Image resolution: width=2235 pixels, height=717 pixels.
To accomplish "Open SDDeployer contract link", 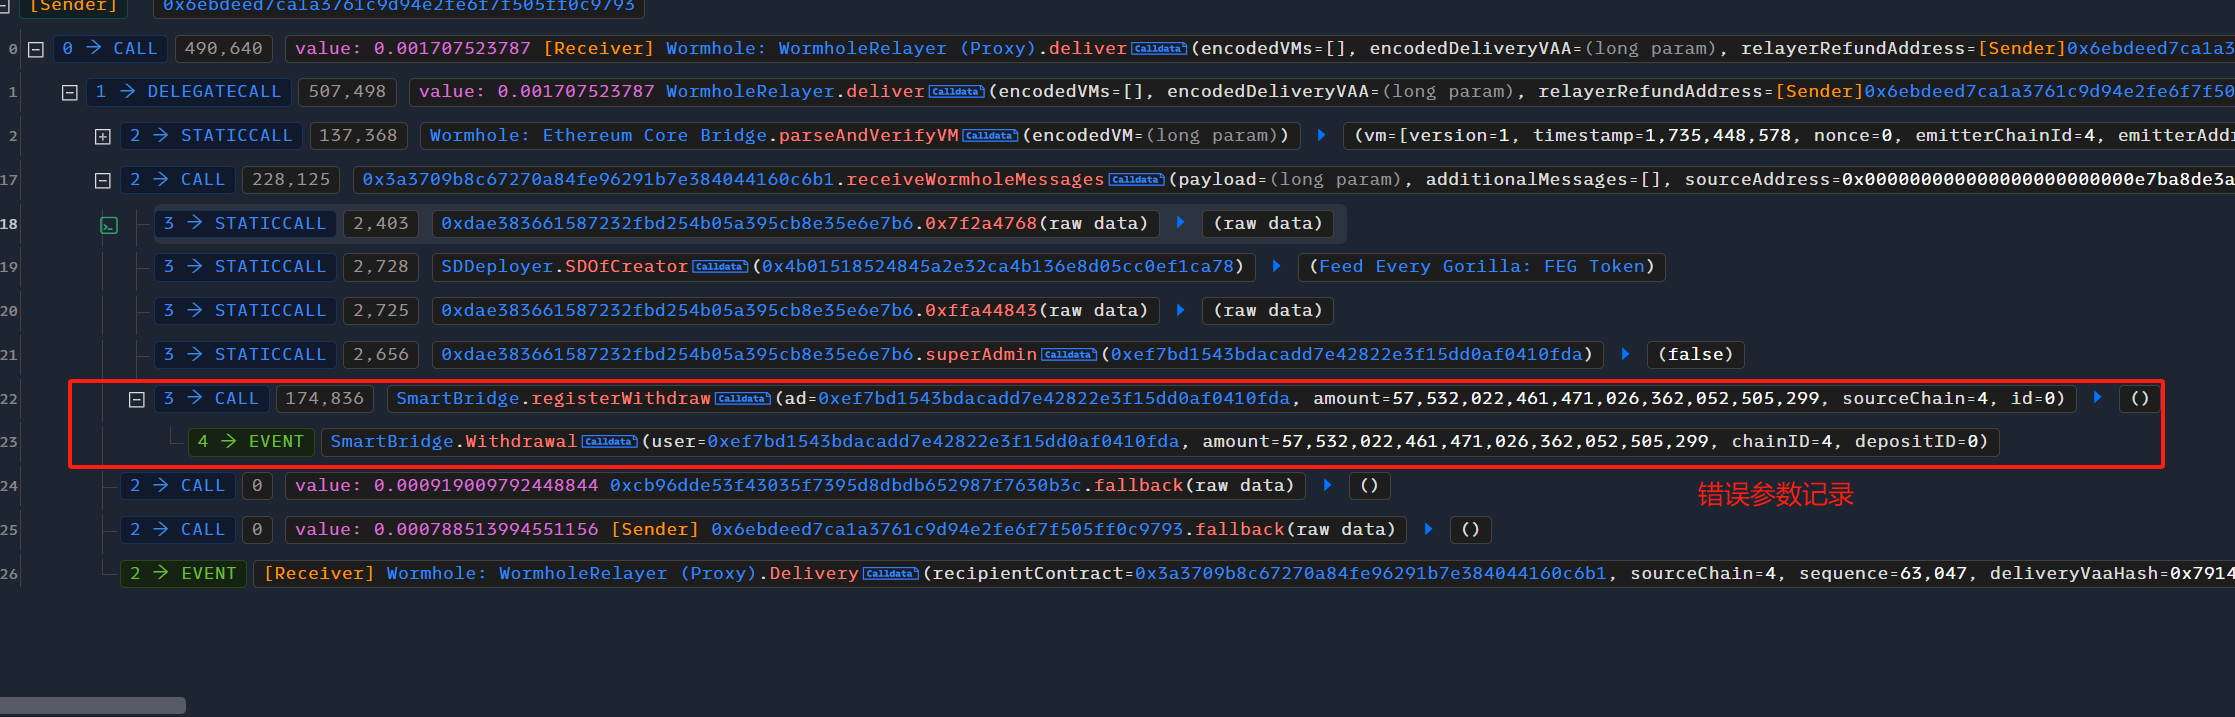I will tap(497, 267).
